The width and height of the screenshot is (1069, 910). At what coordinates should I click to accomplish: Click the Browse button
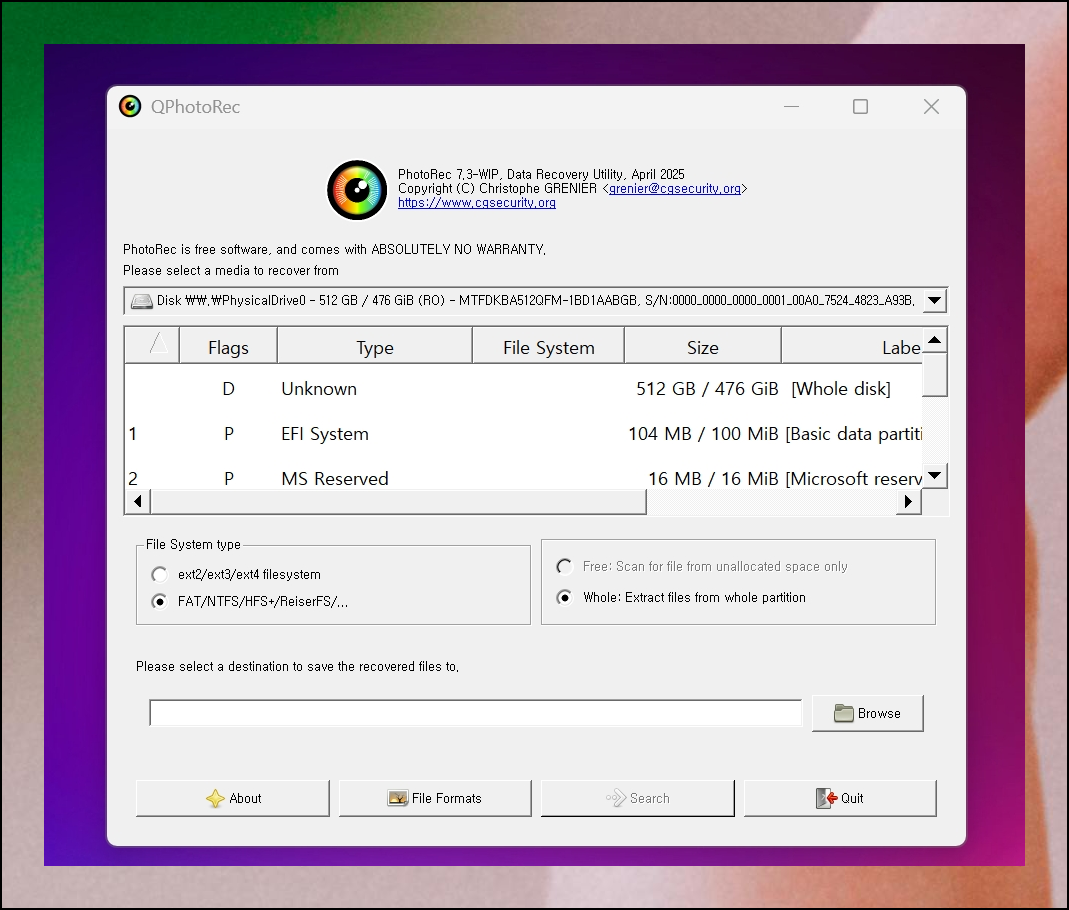(867, 713)
